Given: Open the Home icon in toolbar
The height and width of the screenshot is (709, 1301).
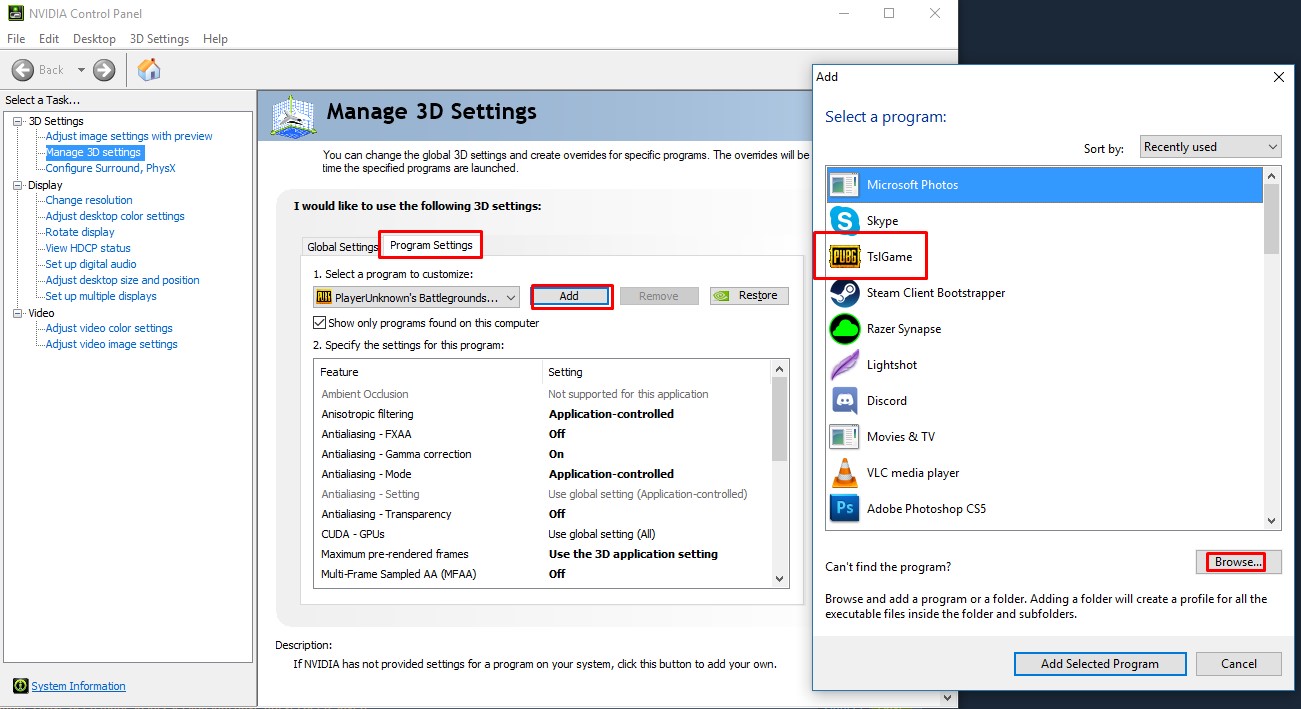Looking at the screenshot, I should point(149,69).
